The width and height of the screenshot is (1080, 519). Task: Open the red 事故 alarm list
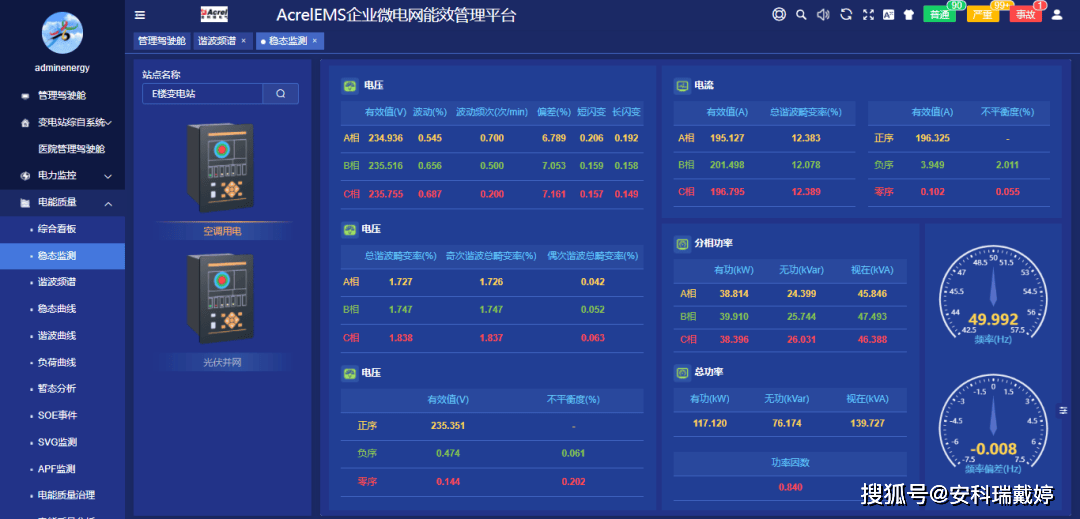1026,14
